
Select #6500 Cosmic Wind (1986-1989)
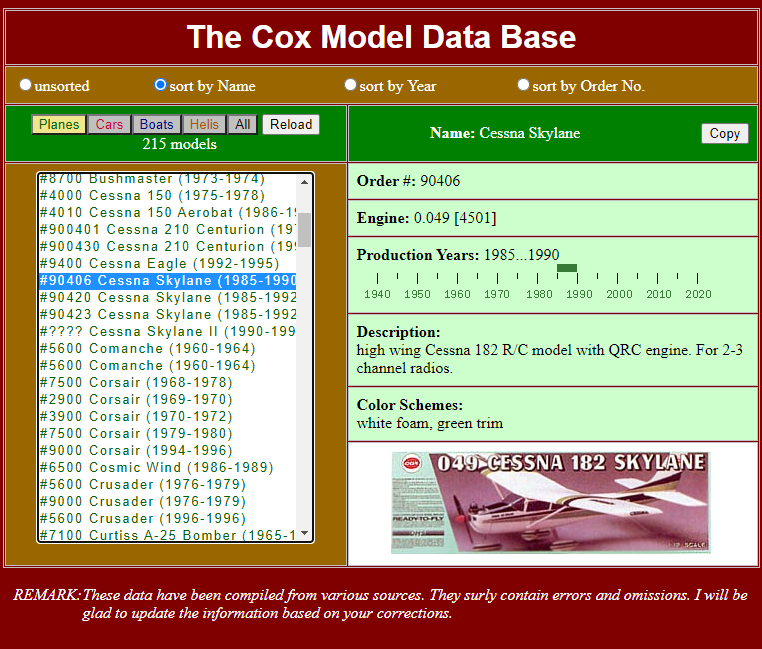[x=168, y=468]
